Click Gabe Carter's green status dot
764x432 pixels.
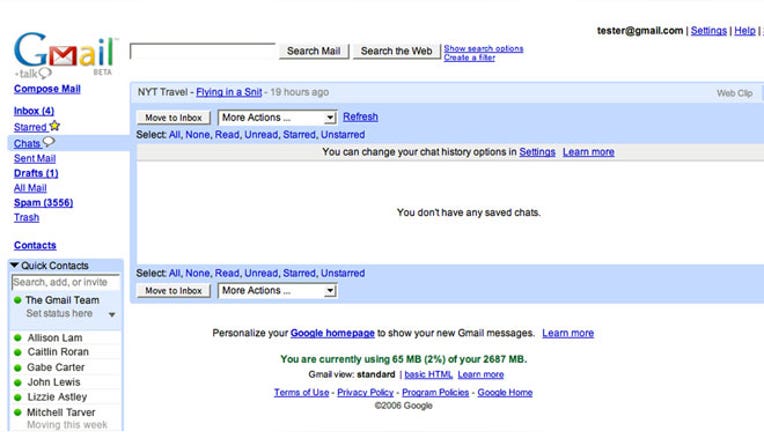click(x=18, y=368)
